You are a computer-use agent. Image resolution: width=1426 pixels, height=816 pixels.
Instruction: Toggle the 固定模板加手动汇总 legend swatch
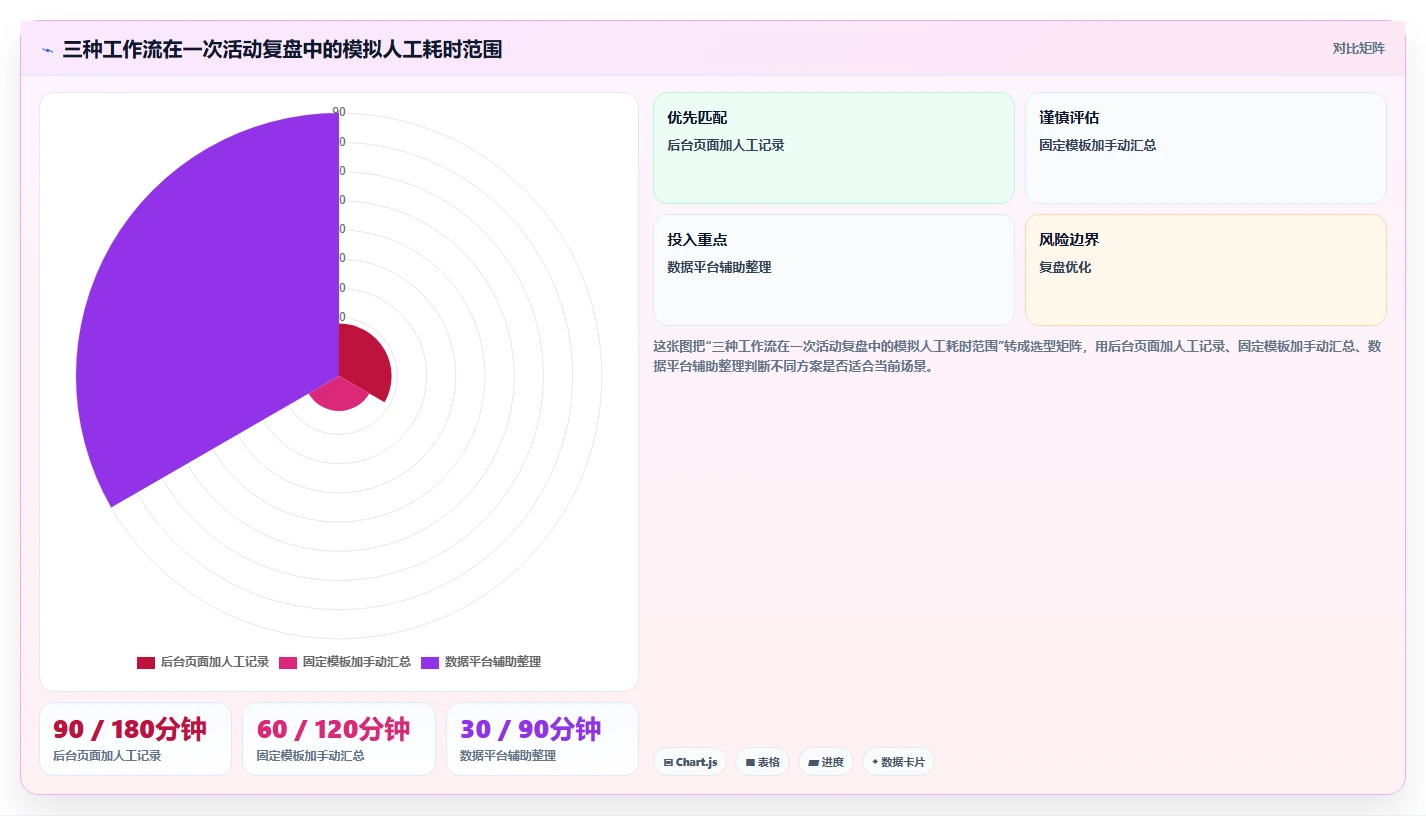coord(288,662)
